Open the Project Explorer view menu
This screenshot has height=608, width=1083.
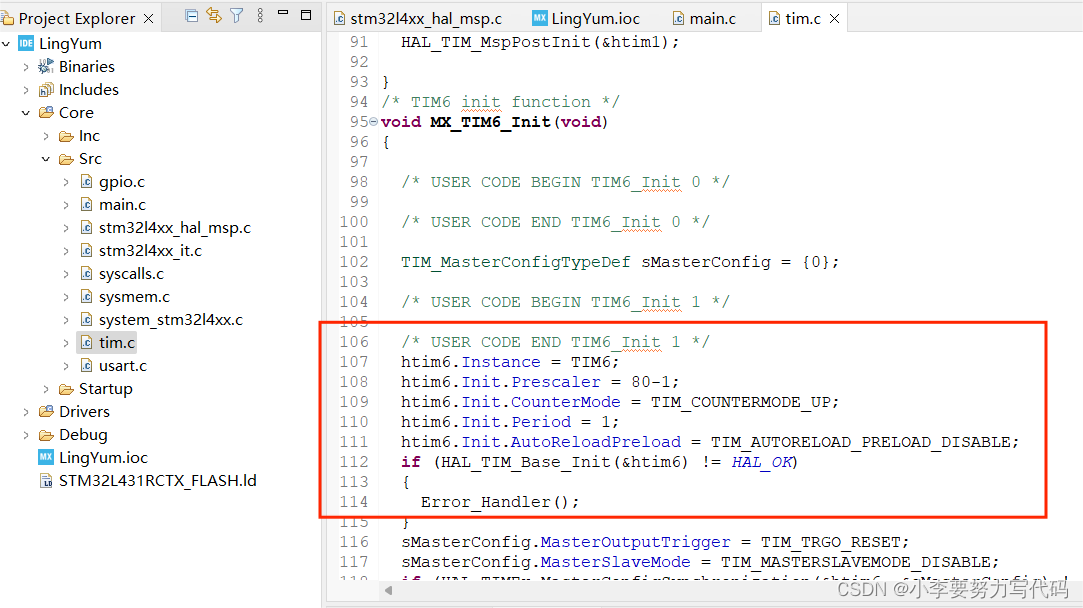[x=260, y=14]
